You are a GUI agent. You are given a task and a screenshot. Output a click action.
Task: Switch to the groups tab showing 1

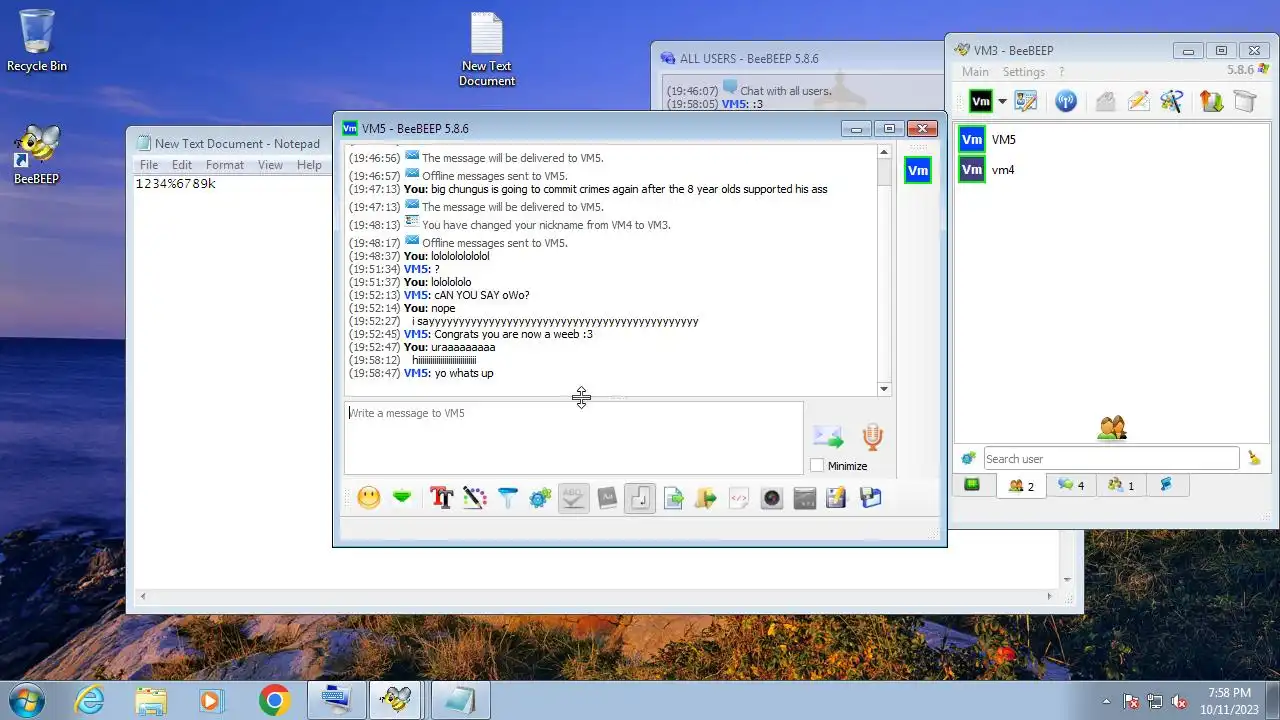(x=1121, y=485)
